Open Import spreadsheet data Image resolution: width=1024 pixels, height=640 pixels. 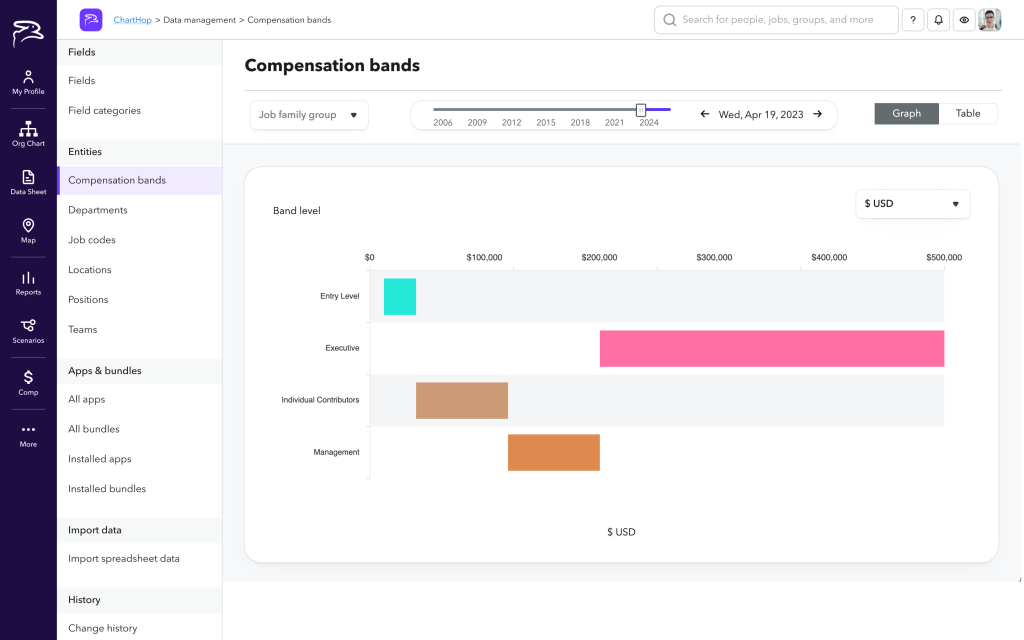[x=124, y=559]
